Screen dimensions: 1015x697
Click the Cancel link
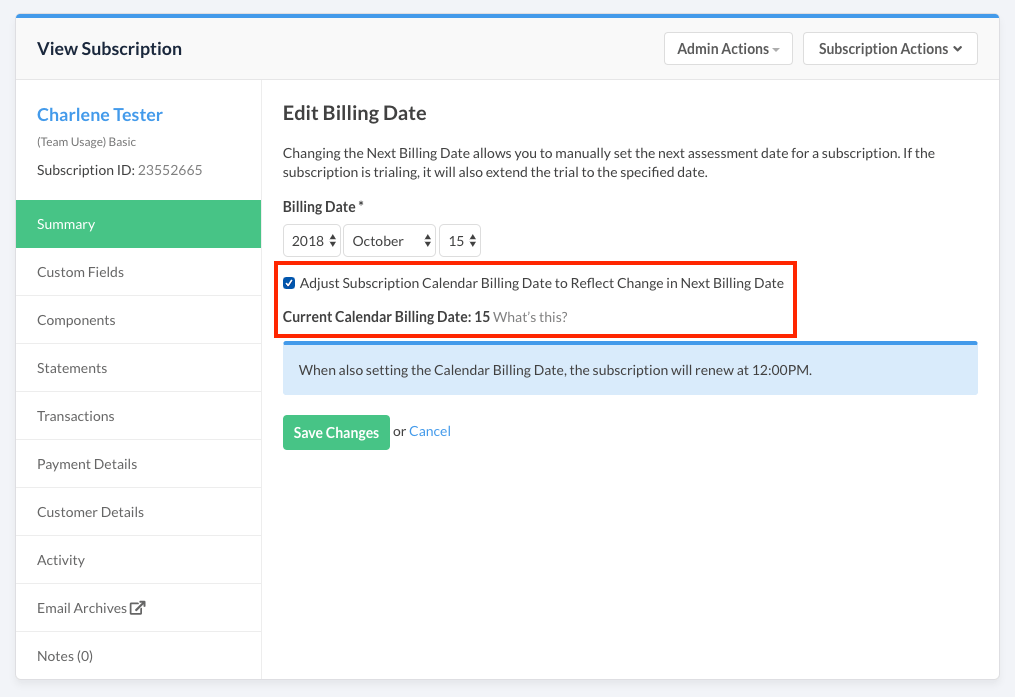[430, 431]
